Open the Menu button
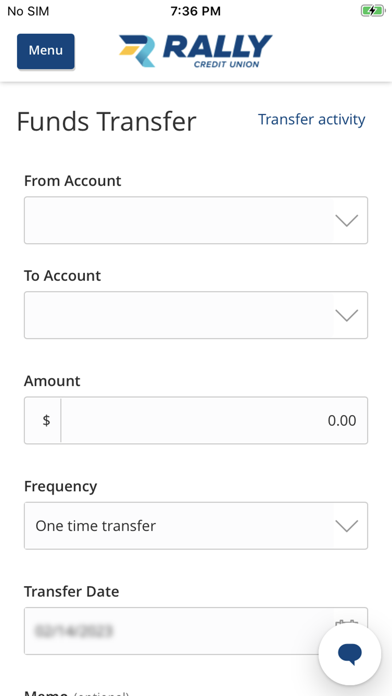This screenshot has width=392, height=696. pyautogui.click(x=46, y=51)
